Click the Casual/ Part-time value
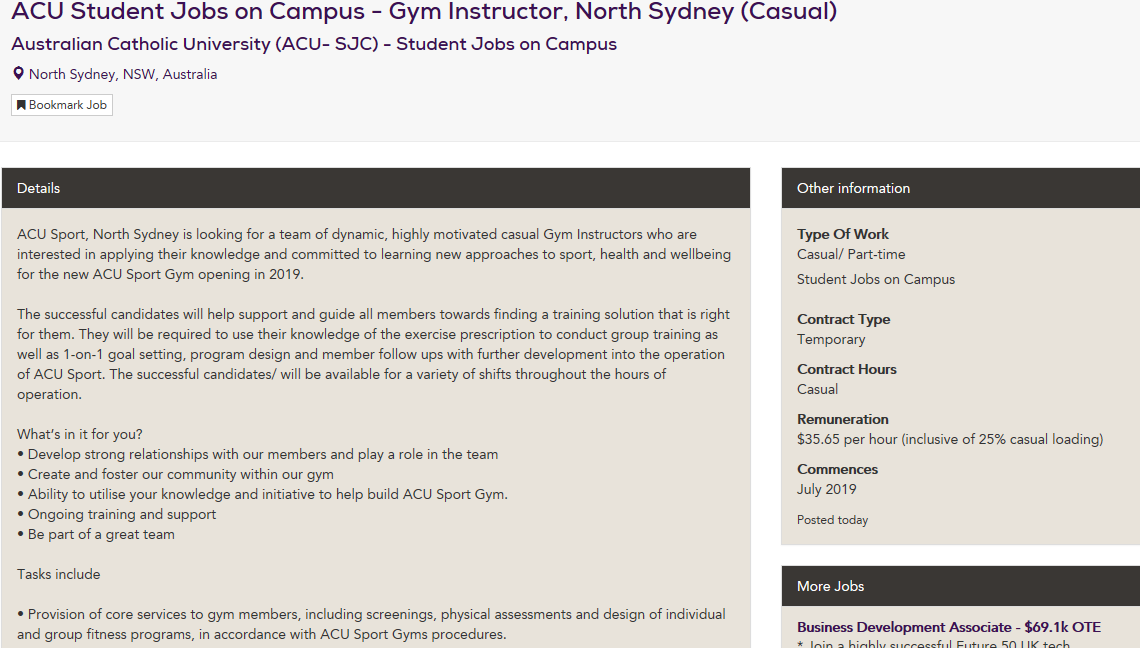 point(851,255)
